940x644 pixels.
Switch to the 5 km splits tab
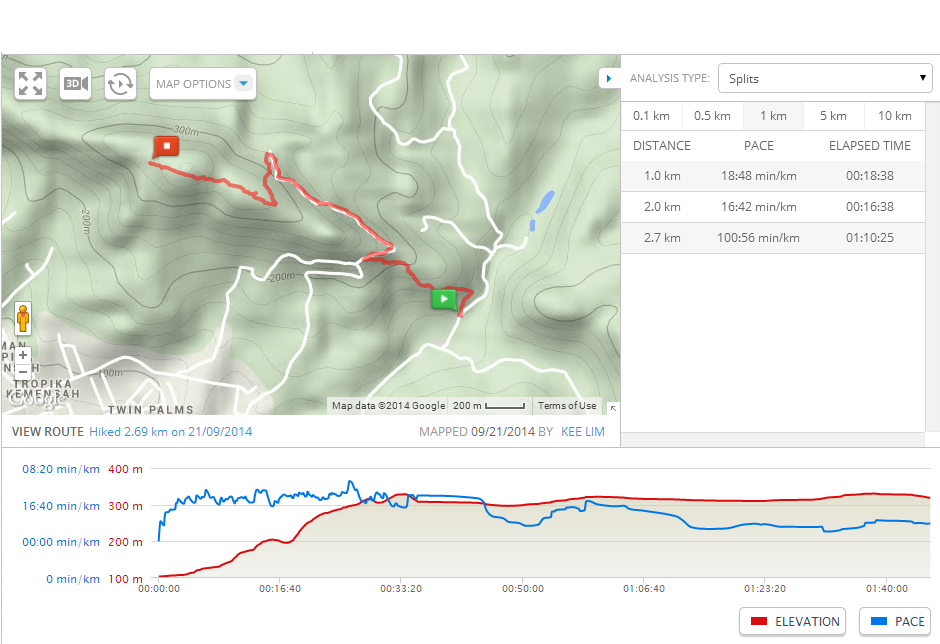click(x=833, y=115)
